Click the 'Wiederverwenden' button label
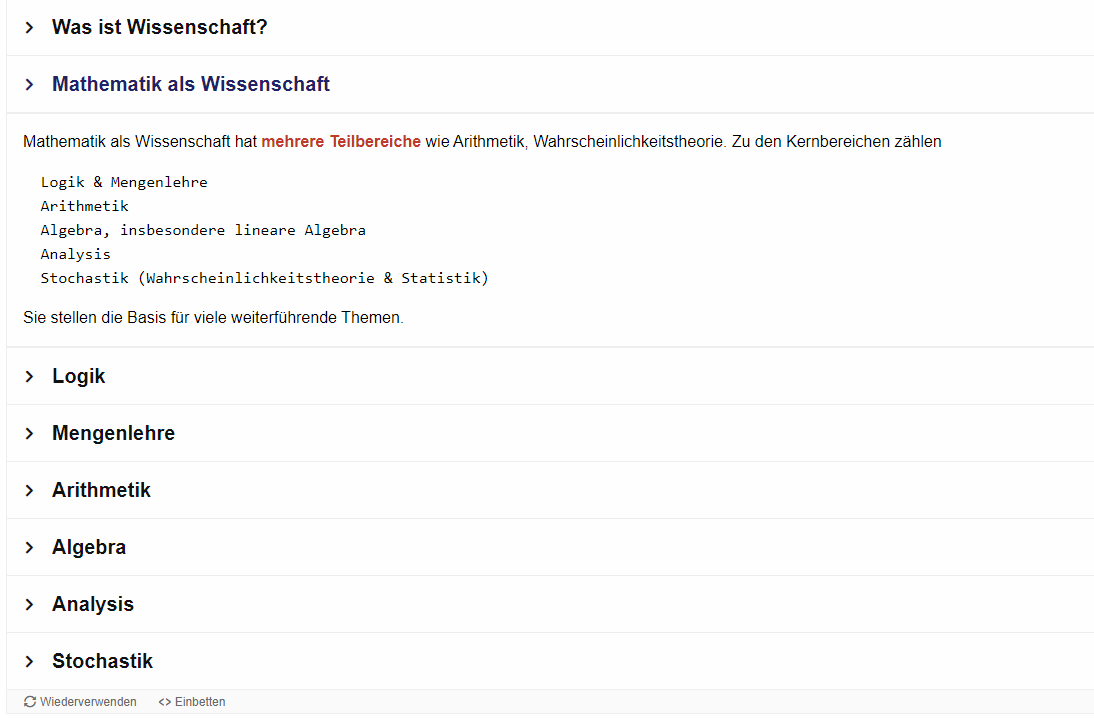The image size is (1094, 718). point(88,702)
